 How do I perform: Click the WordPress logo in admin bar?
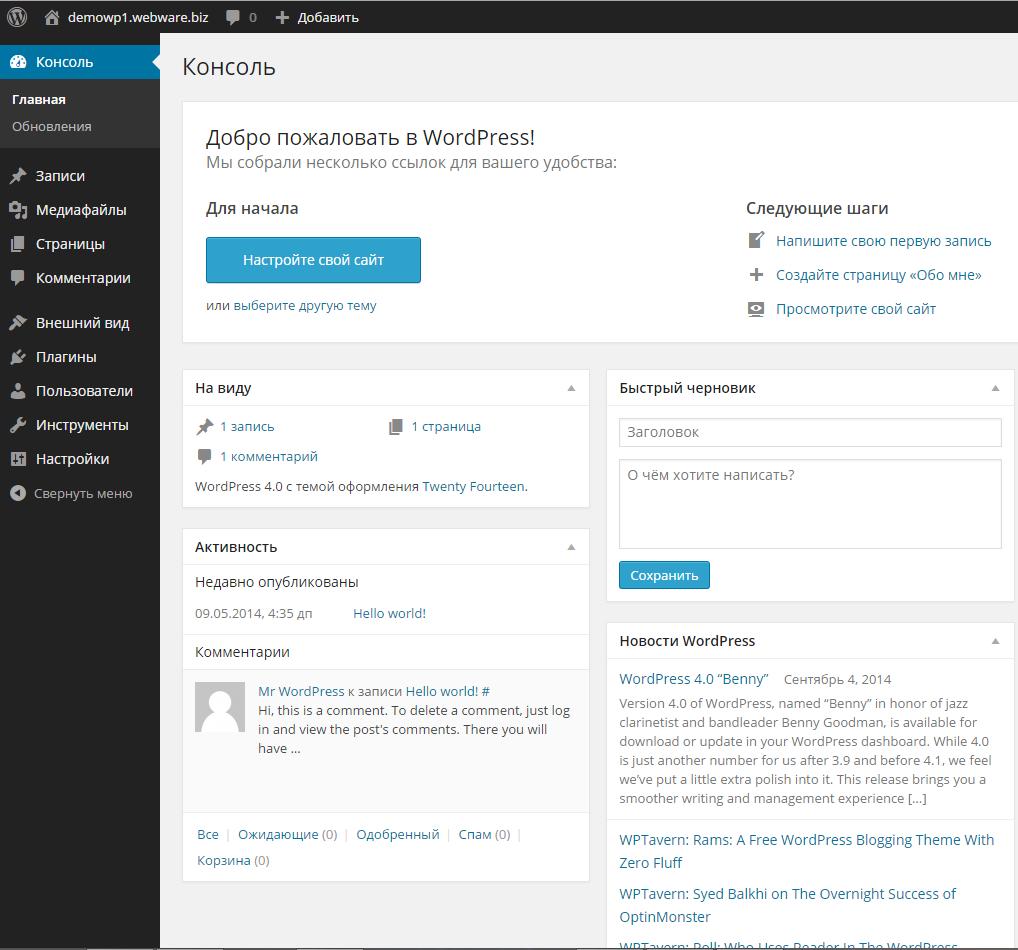(17, 17)
